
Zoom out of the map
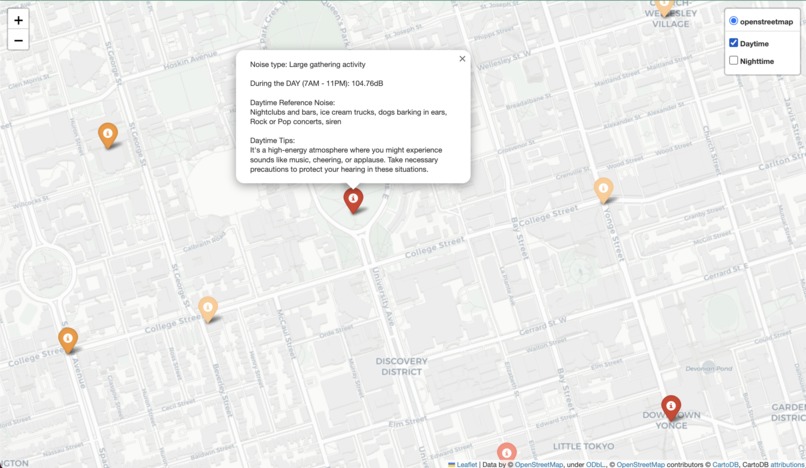[x=18, y=40]
